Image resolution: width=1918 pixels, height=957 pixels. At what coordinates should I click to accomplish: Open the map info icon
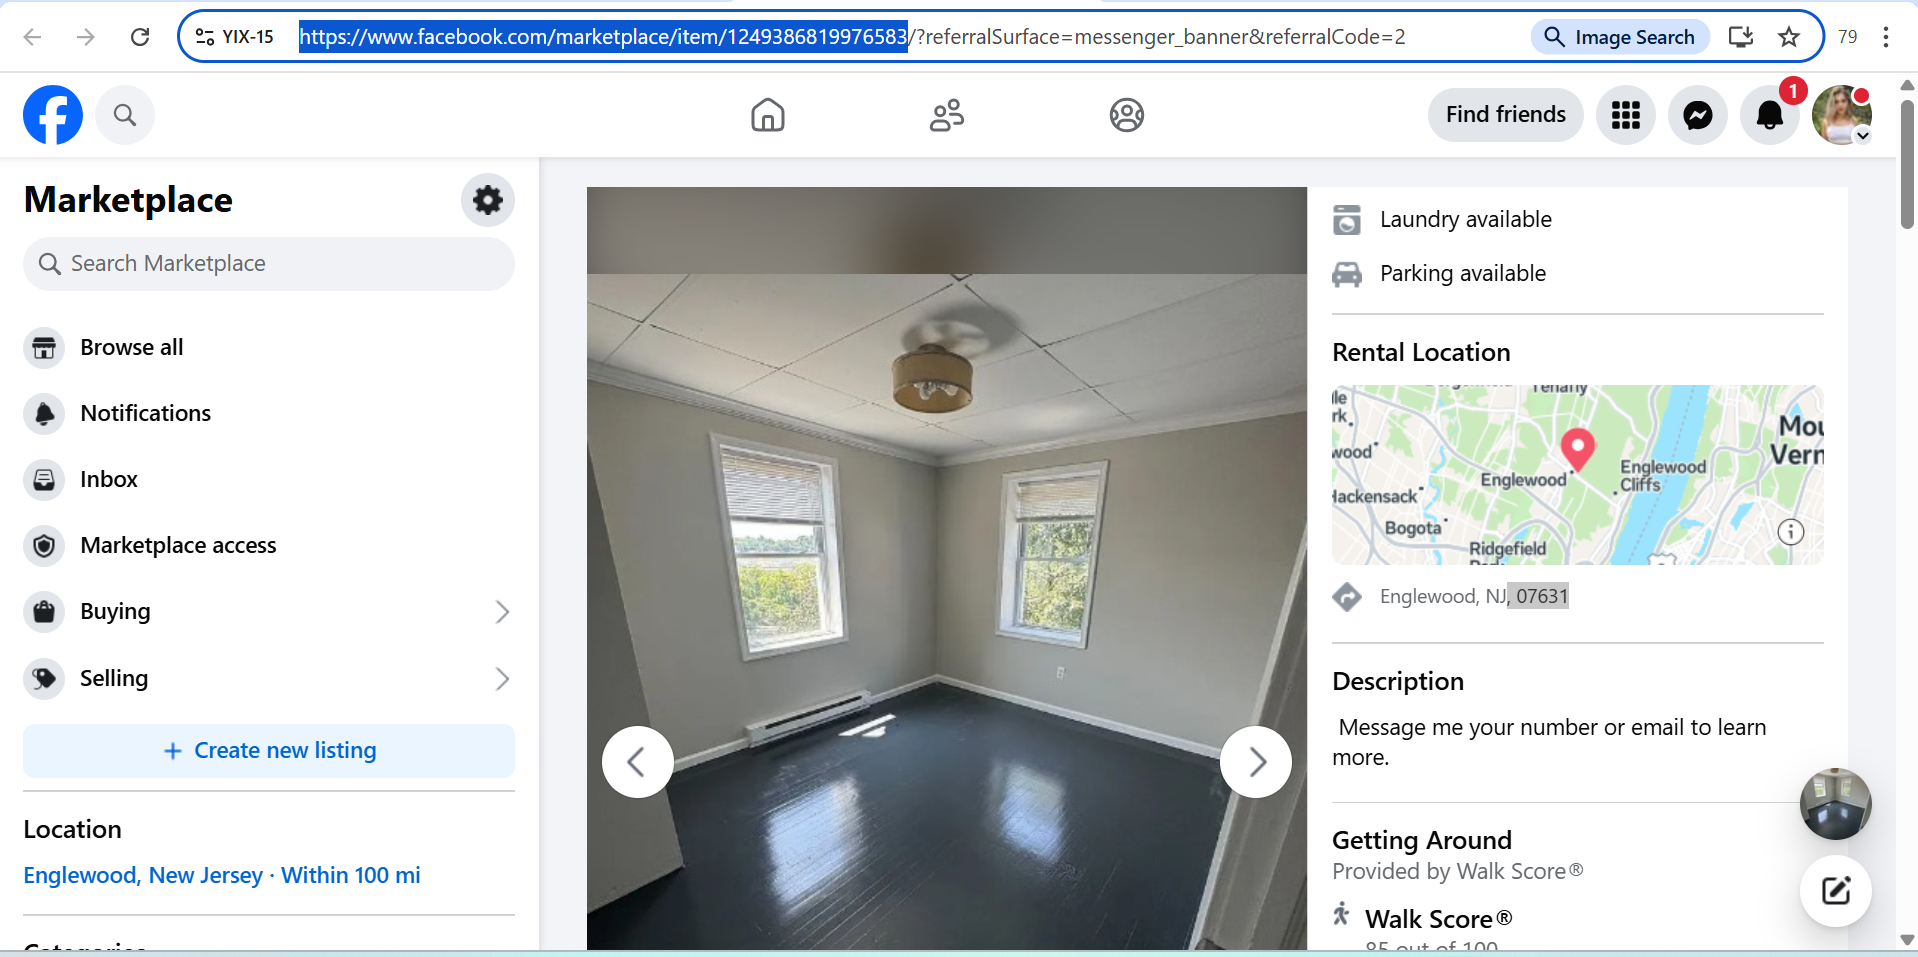click(1791, 532)
